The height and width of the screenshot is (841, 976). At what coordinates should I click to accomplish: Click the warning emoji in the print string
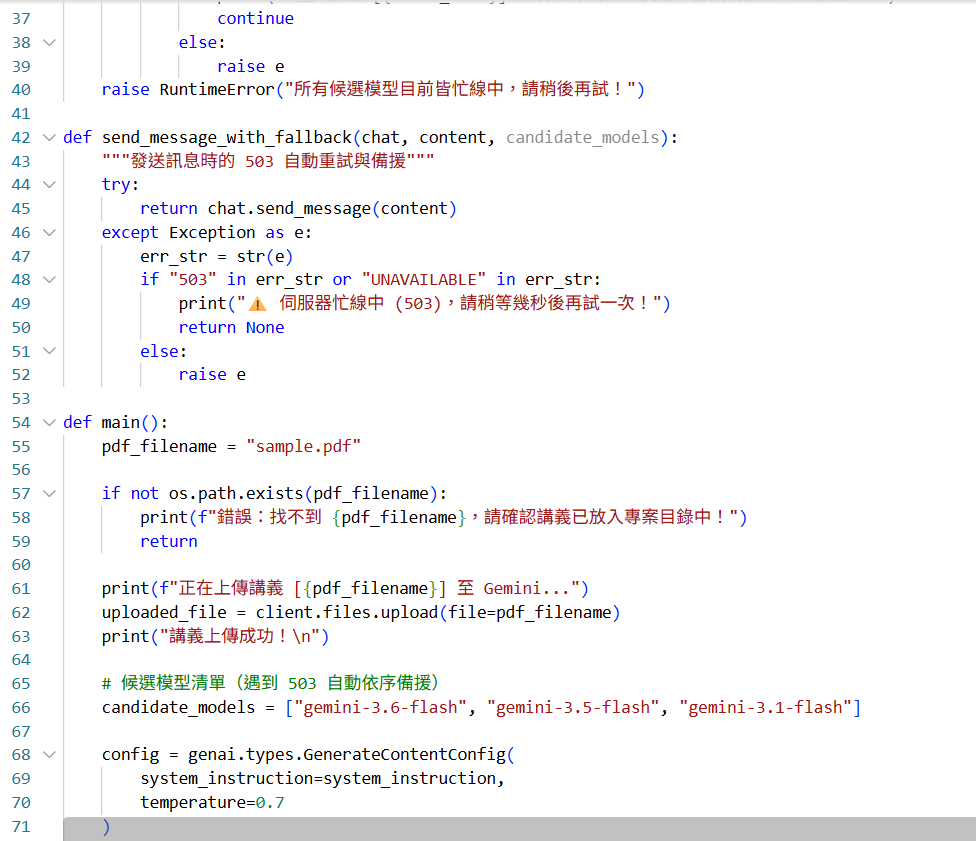258,304
